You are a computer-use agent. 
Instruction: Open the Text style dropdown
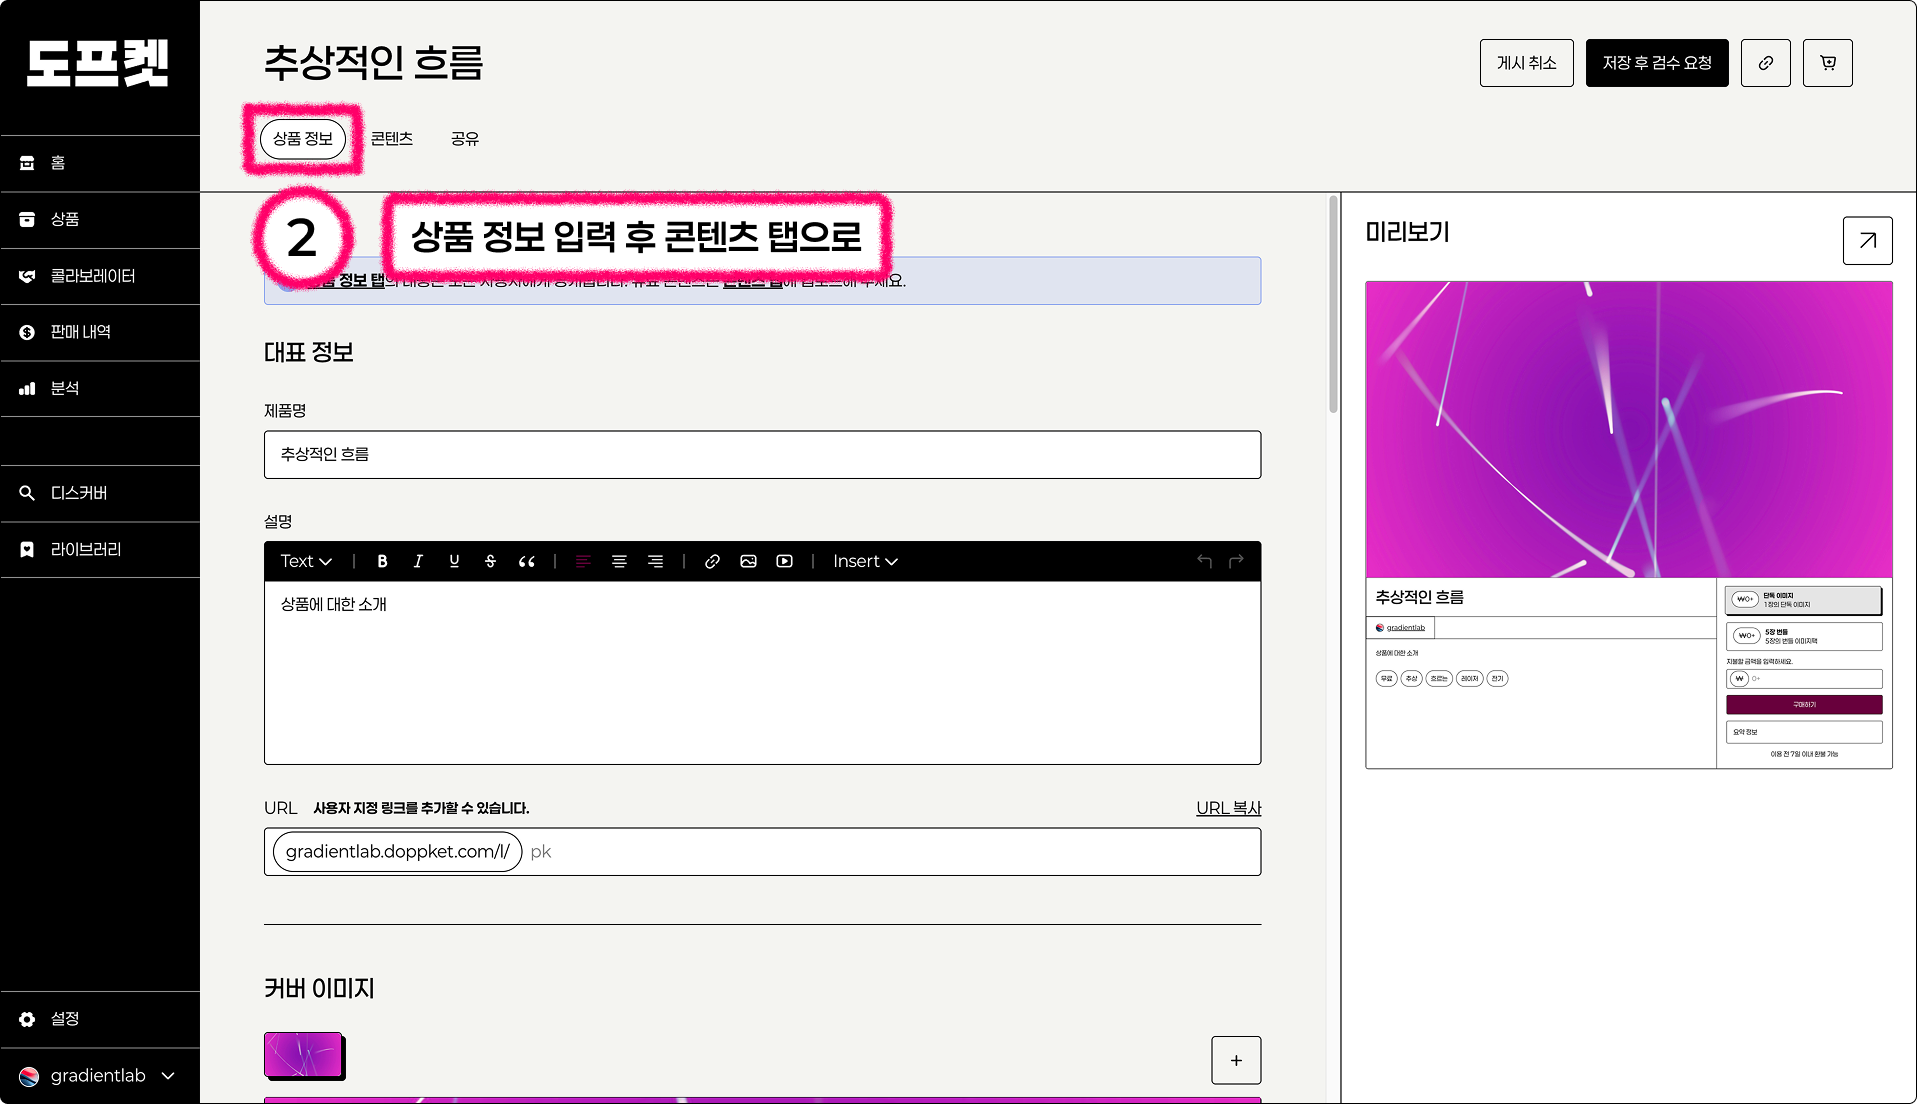[305, 561]
